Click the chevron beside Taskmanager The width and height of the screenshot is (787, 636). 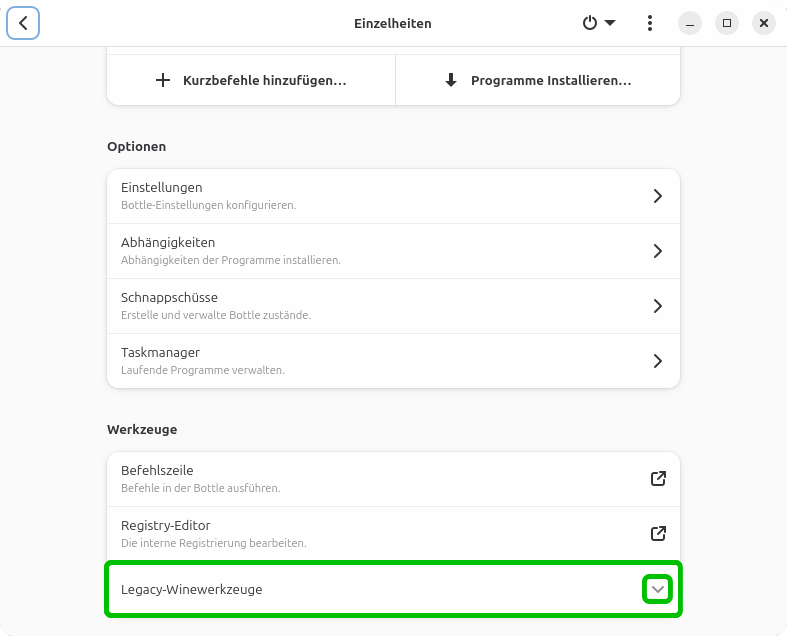point(658,361)
